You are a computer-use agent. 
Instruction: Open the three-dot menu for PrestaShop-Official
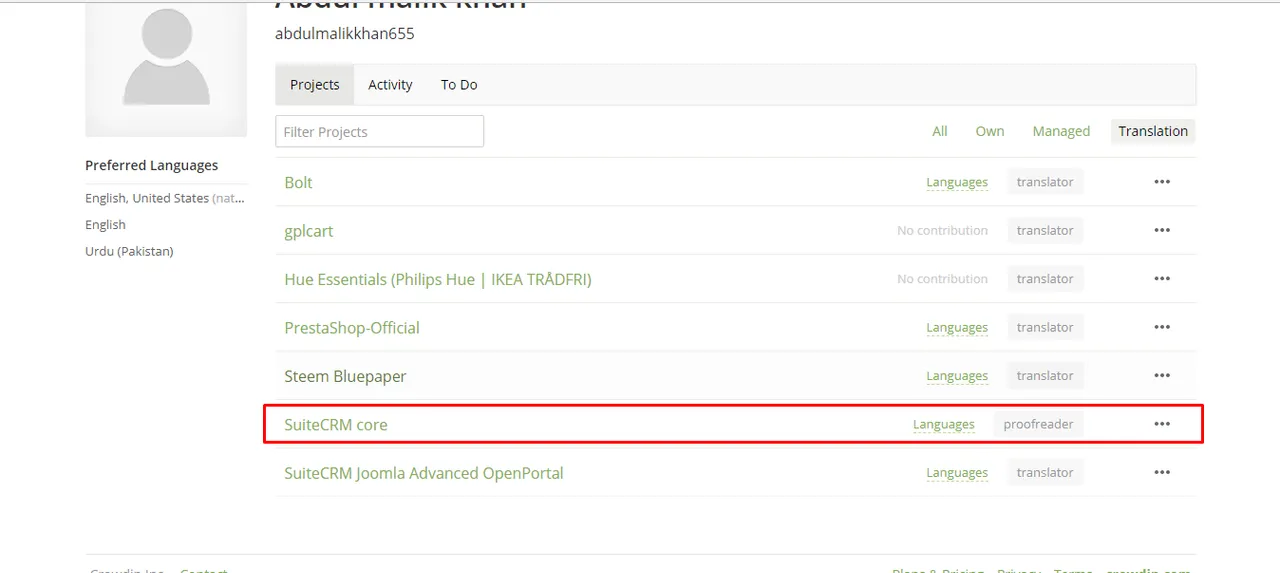pos(1162,327)
